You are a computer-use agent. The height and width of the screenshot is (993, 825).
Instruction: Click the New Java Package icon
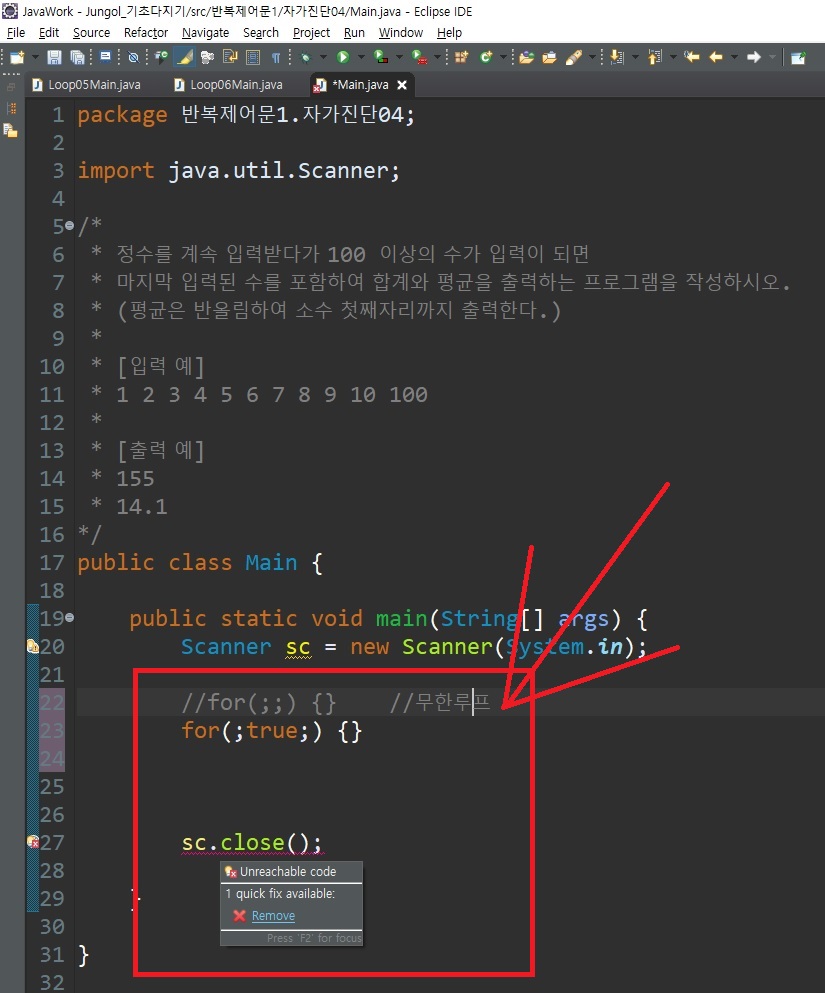pyautogui.click(x=462, y=58)
